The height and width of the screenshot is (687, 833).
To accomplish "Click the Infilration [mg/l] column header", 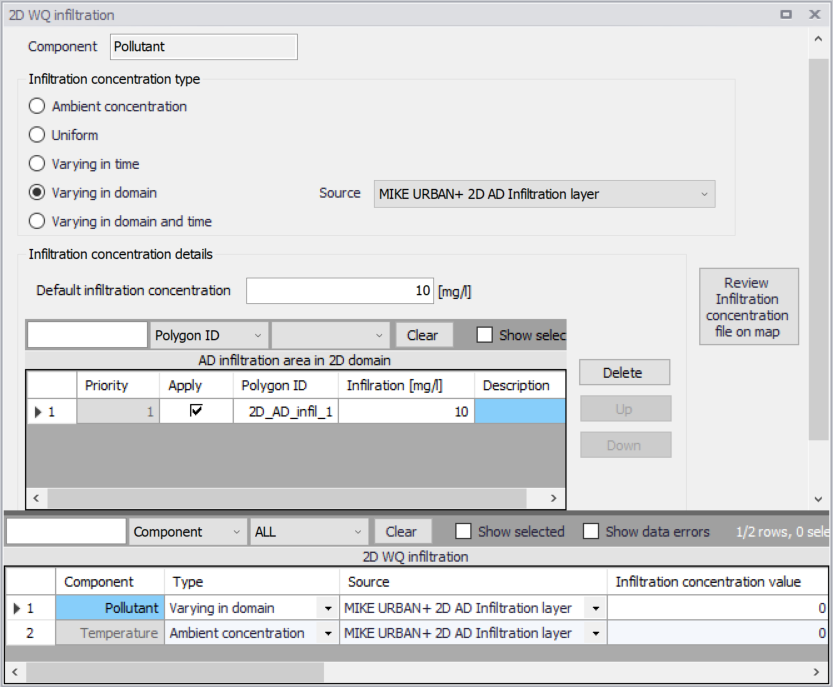I will coord(406,385).
